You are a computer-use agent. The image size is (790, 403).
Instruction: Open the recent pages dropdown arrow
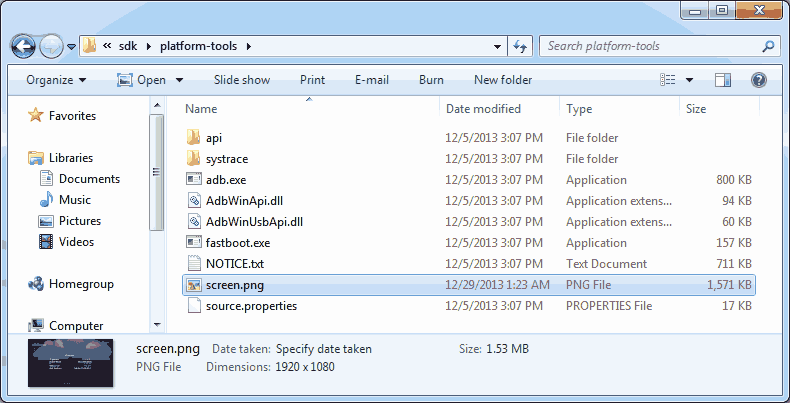(x=72, y=47)
